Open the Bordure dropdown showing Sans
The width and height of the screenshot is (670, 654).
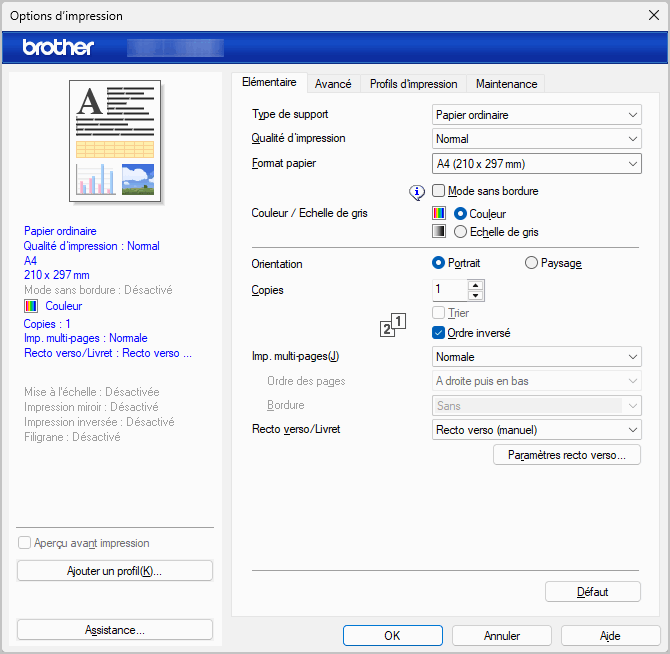(537, 405)
